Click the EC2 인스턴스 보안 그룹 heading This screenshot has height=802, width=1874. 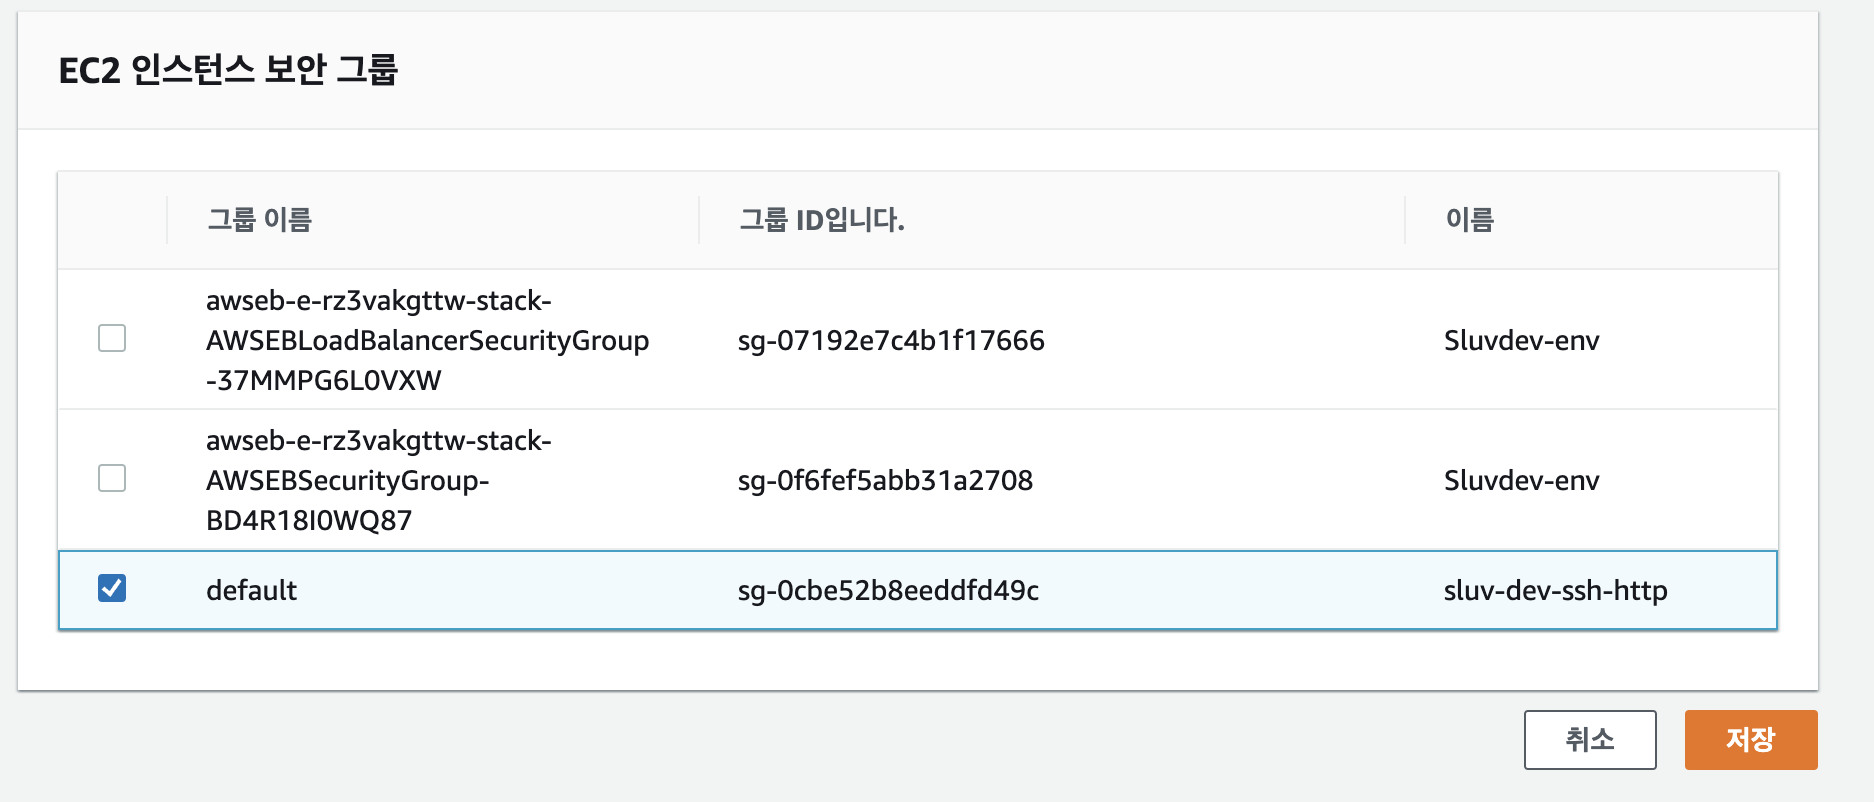tap(228, 70)
